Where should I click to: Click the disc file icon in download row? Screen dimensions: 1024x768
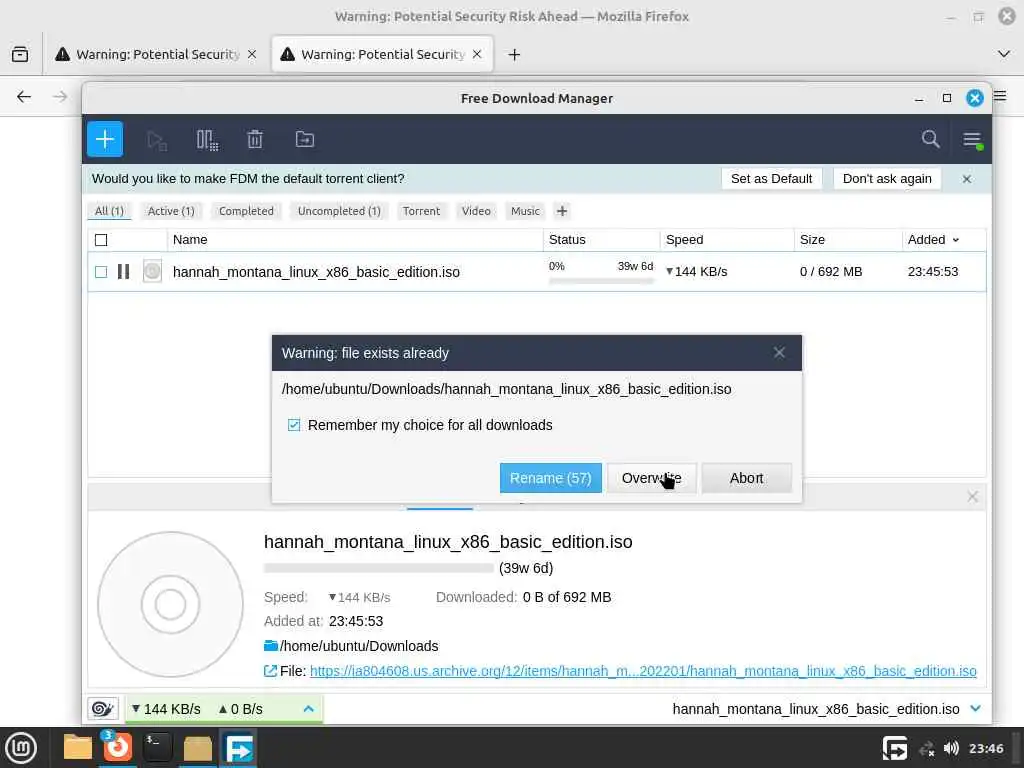[152, 271]
